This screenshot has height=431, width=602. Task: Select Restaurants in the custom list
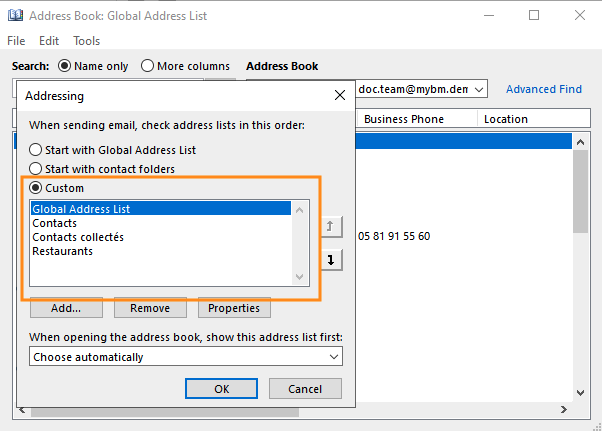62,251
